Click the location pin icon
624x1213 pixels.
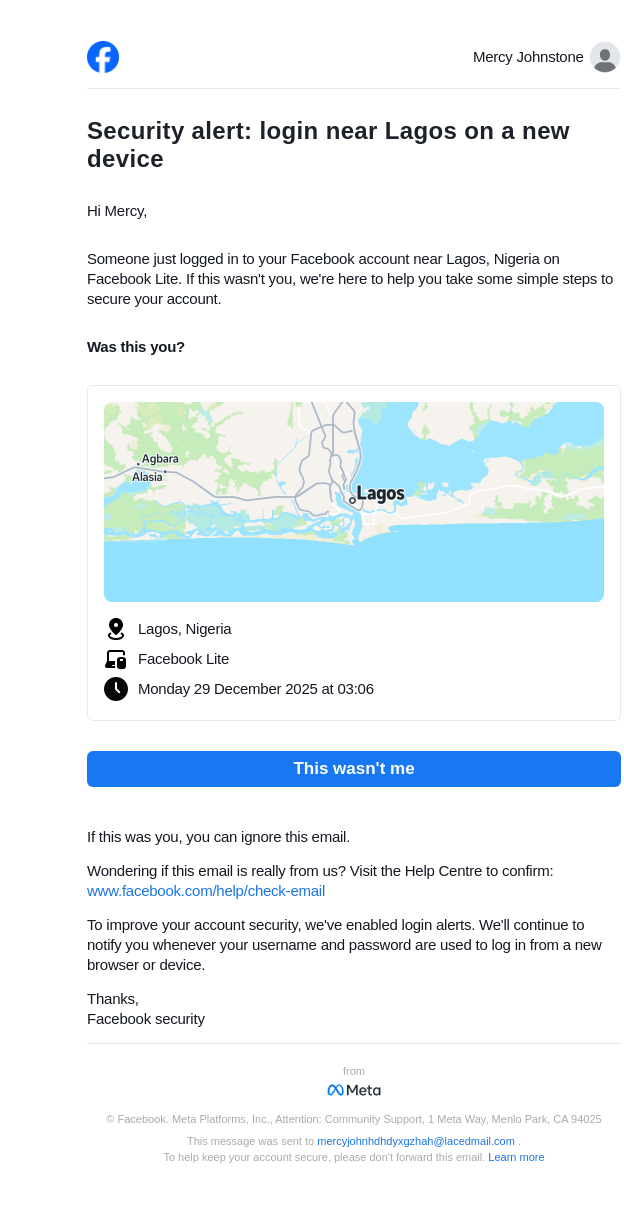pyautogui.click(x=116, y=629)
